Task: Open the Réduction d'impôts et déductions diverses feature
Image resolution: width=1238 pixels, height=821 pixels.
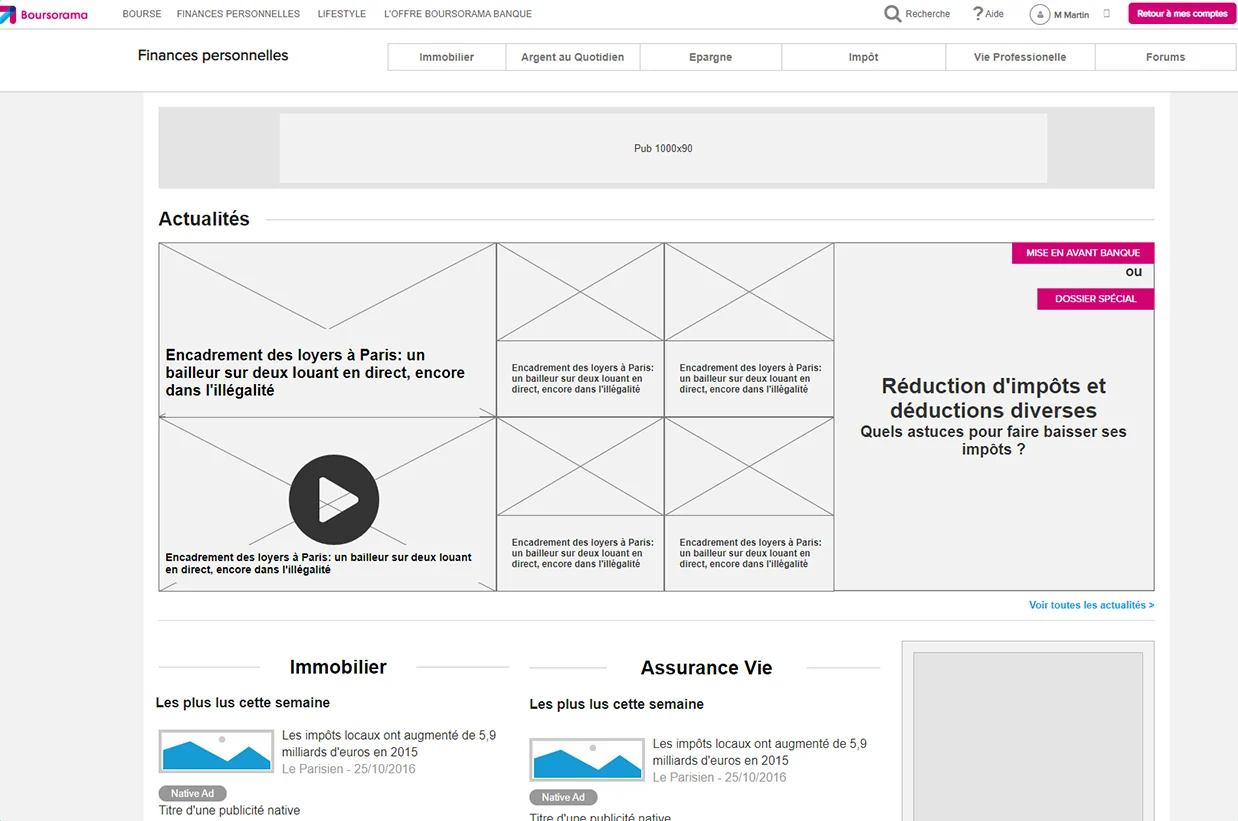Action: point(994,398)
